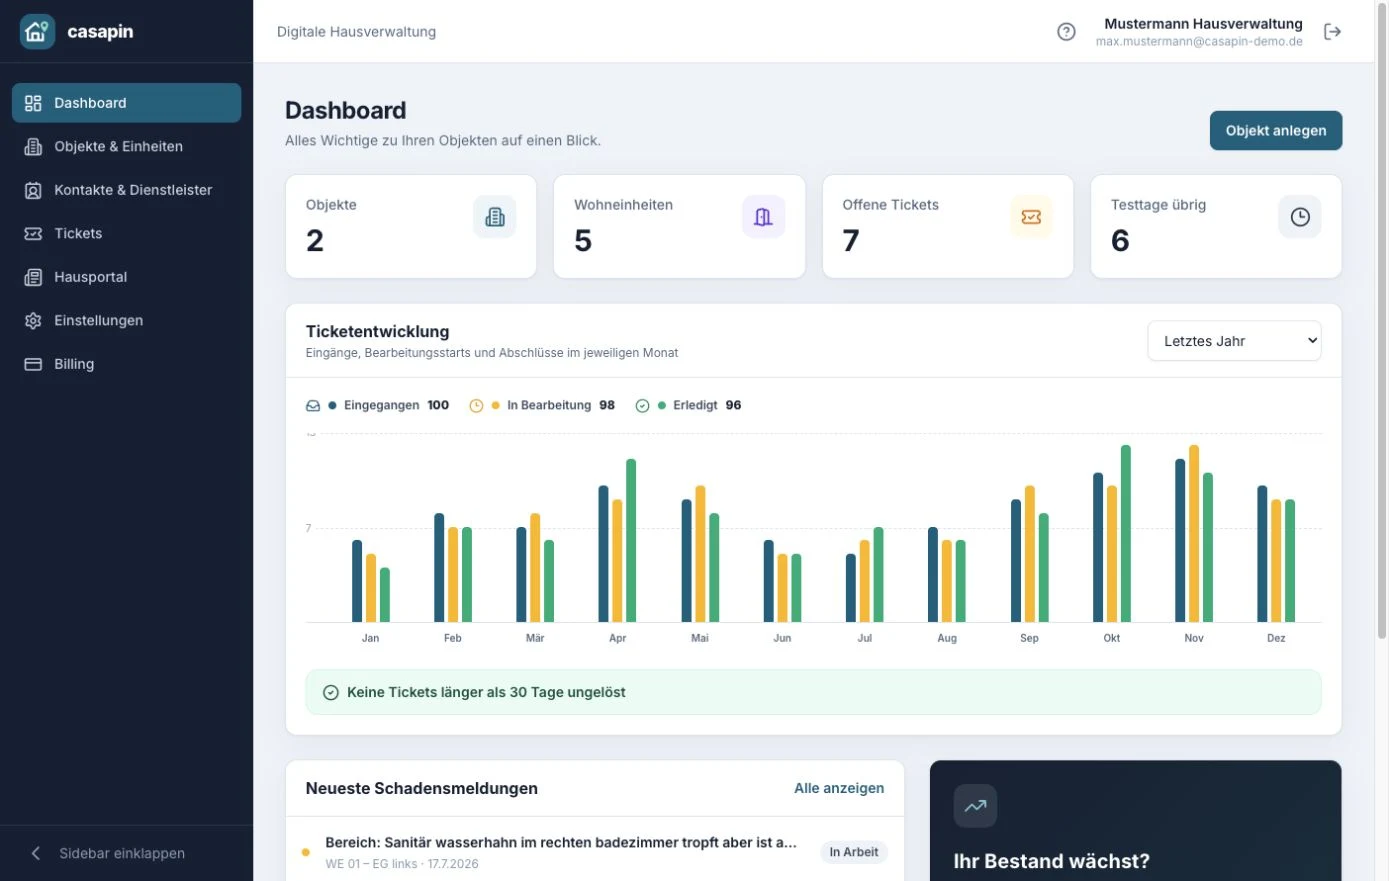Click 'Keine Tickets länger als 30 Tage ungelöst'
The height and width of the screenshot is (881, 1389).
[x=486, y=692]
